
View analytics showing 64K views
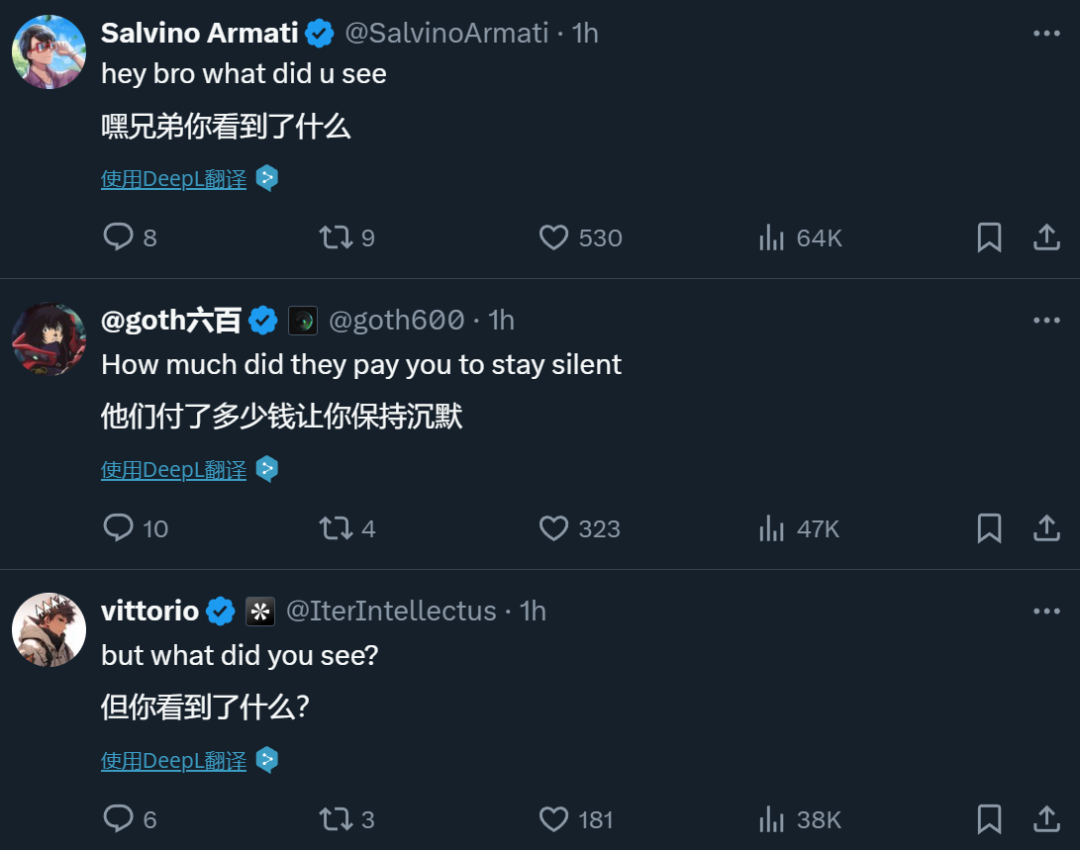(772, 237)
